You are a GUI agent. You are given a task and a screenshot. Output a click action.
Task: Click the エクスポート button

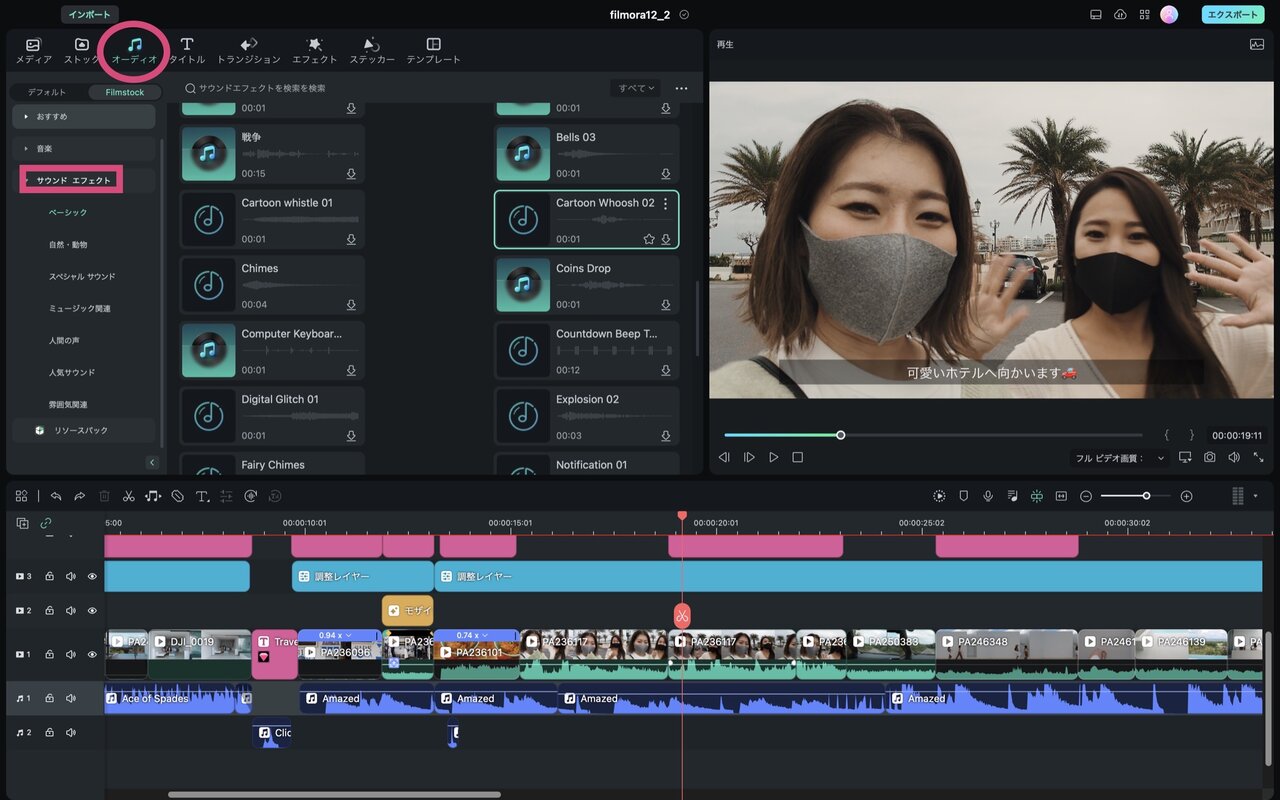[1233, 14]
